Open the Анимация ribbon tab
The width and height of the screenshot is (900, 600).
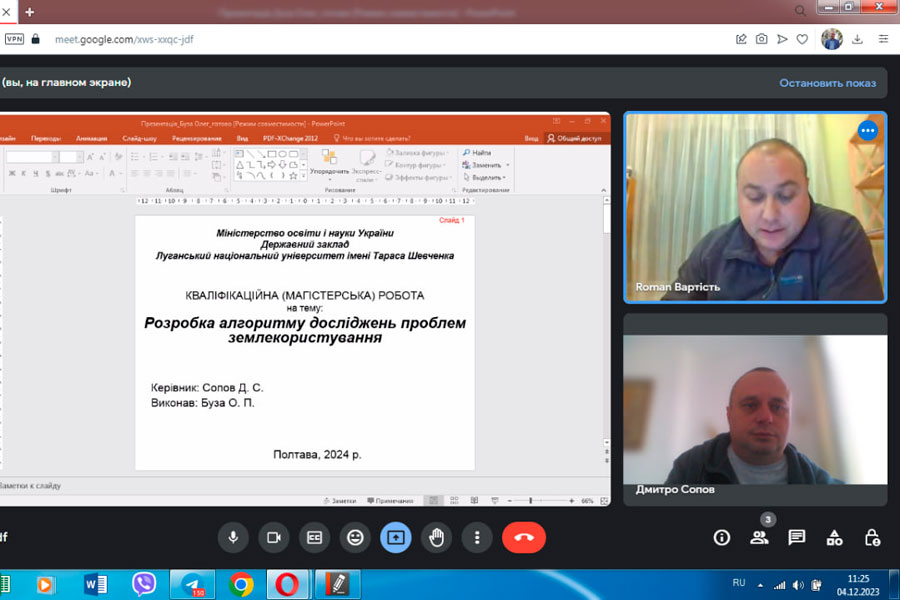coord(91,138)
